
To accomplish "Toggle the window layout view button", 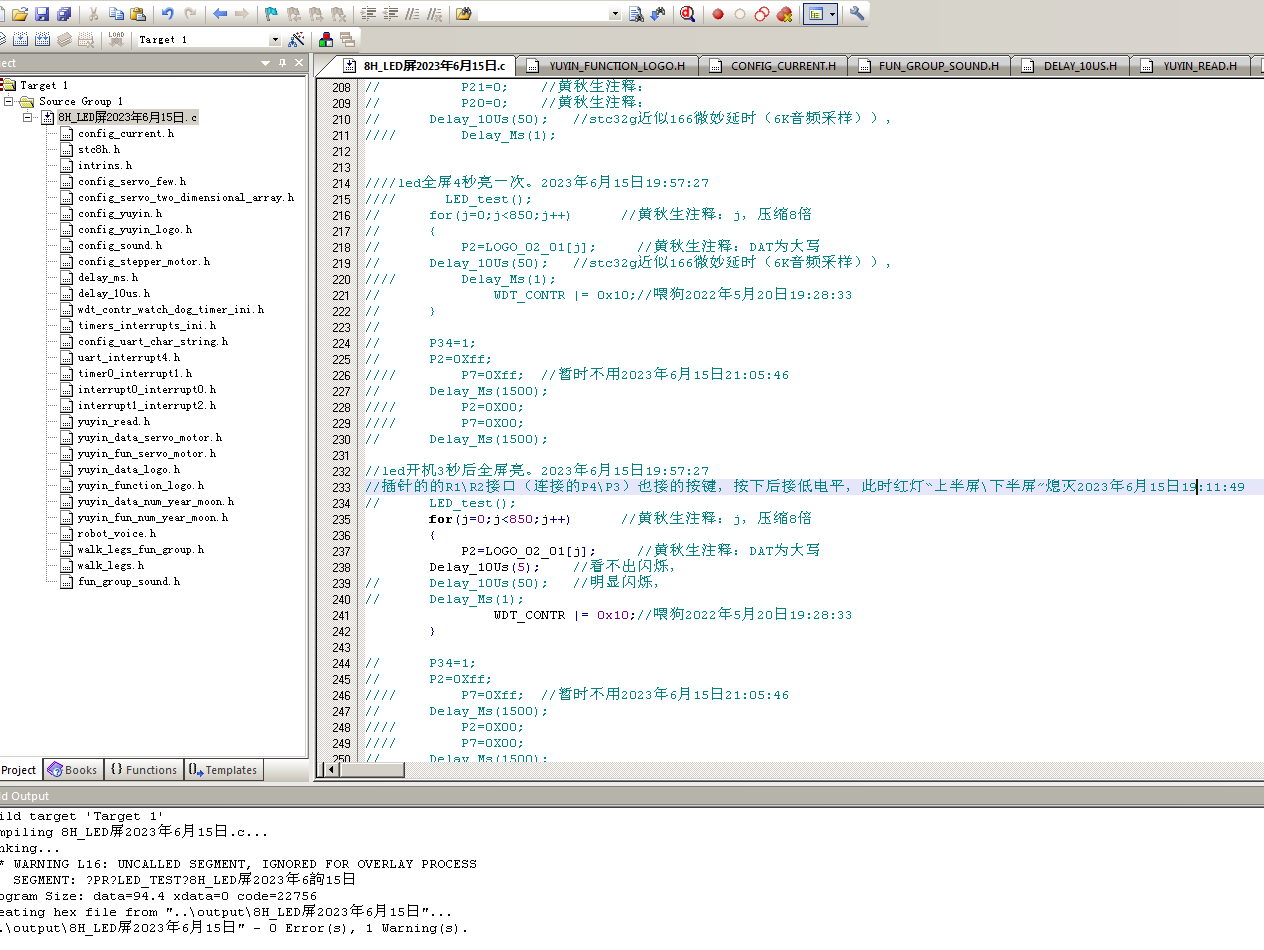I will [x=815, y=14].
